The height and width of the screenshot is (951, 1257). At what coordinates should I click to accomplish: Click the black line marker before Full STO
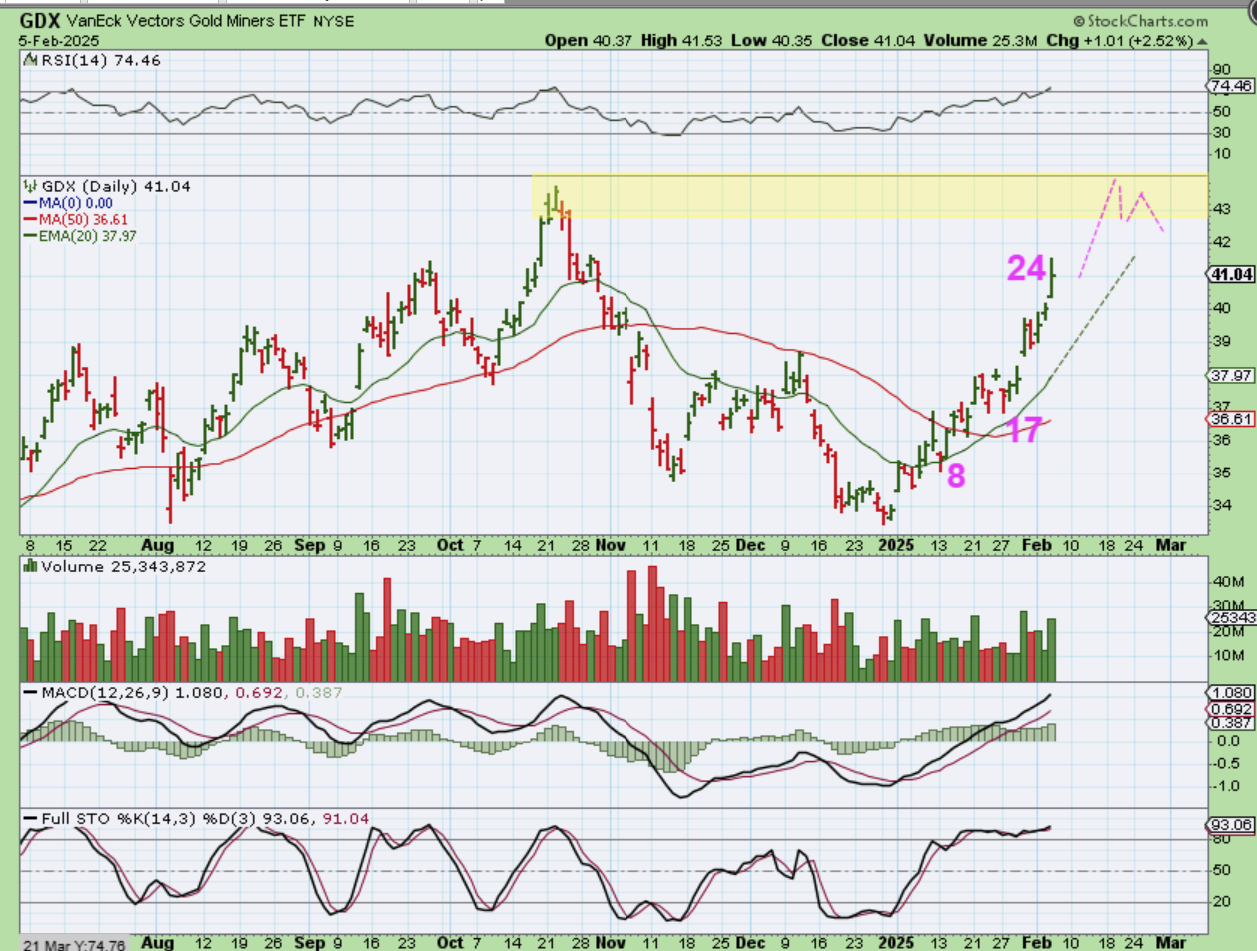[x=28, y=819]
